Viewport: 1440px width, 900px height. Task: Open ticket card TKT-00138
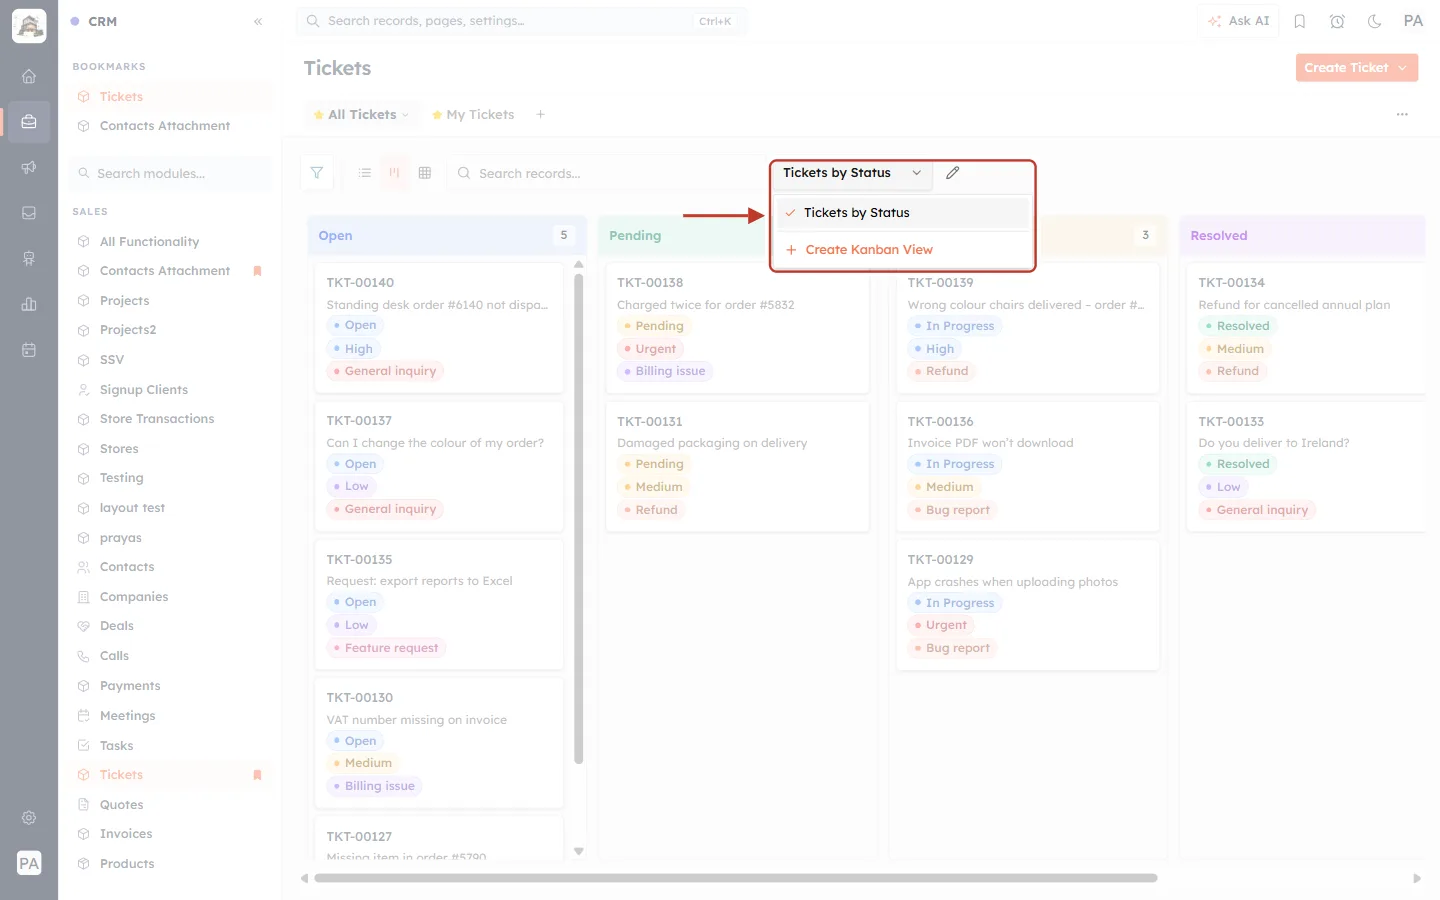pos(737,327)
